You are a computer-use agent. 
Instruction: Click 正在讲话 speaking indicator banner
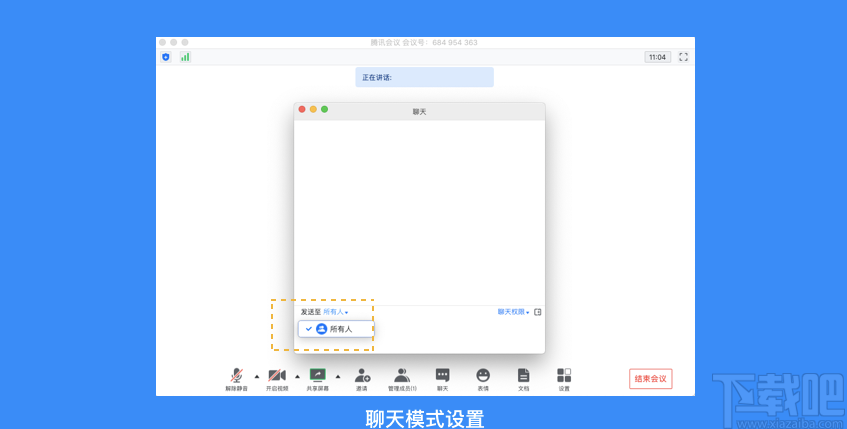tap(425, 77)
